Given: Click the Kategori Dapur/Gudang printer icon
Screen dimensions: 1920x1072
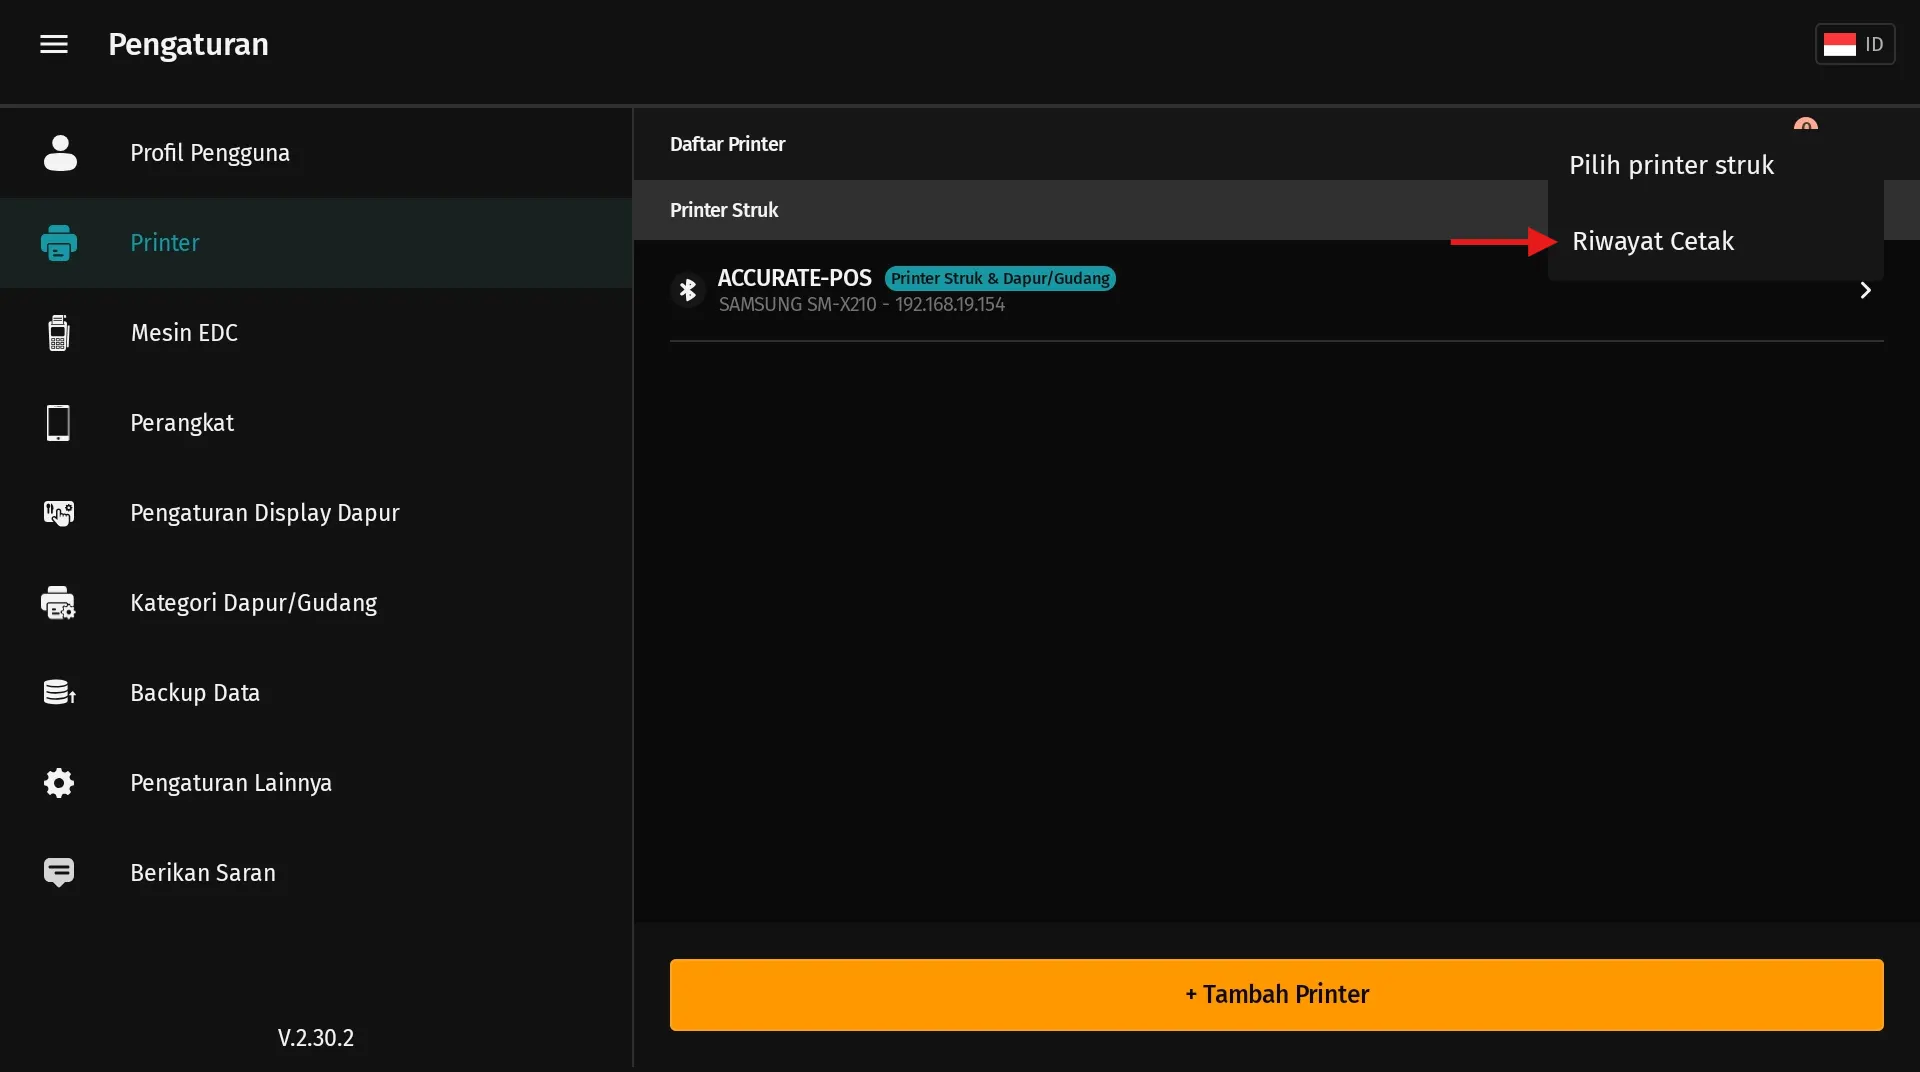Looking at the screenshot, I should tap(59, 603).
